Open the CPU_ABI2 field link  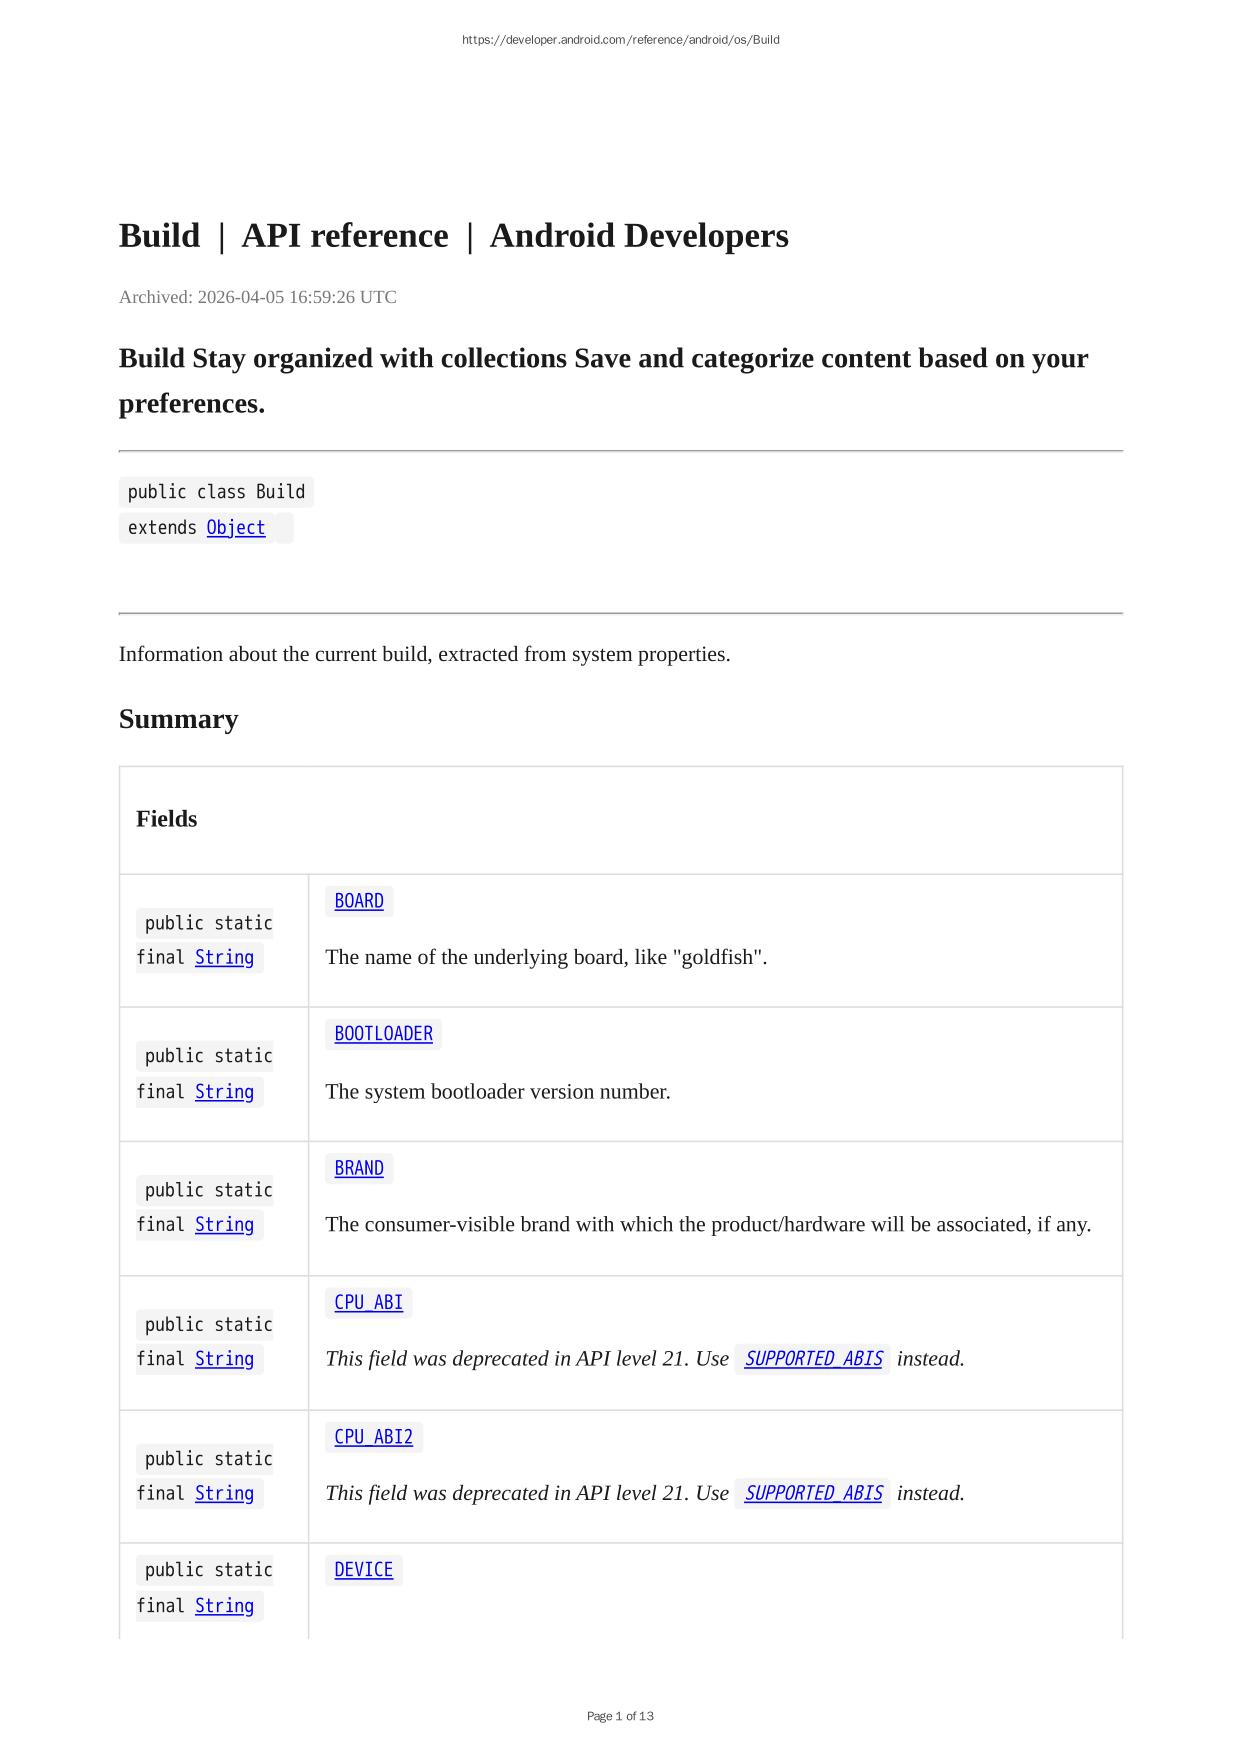coord(373,1437)
